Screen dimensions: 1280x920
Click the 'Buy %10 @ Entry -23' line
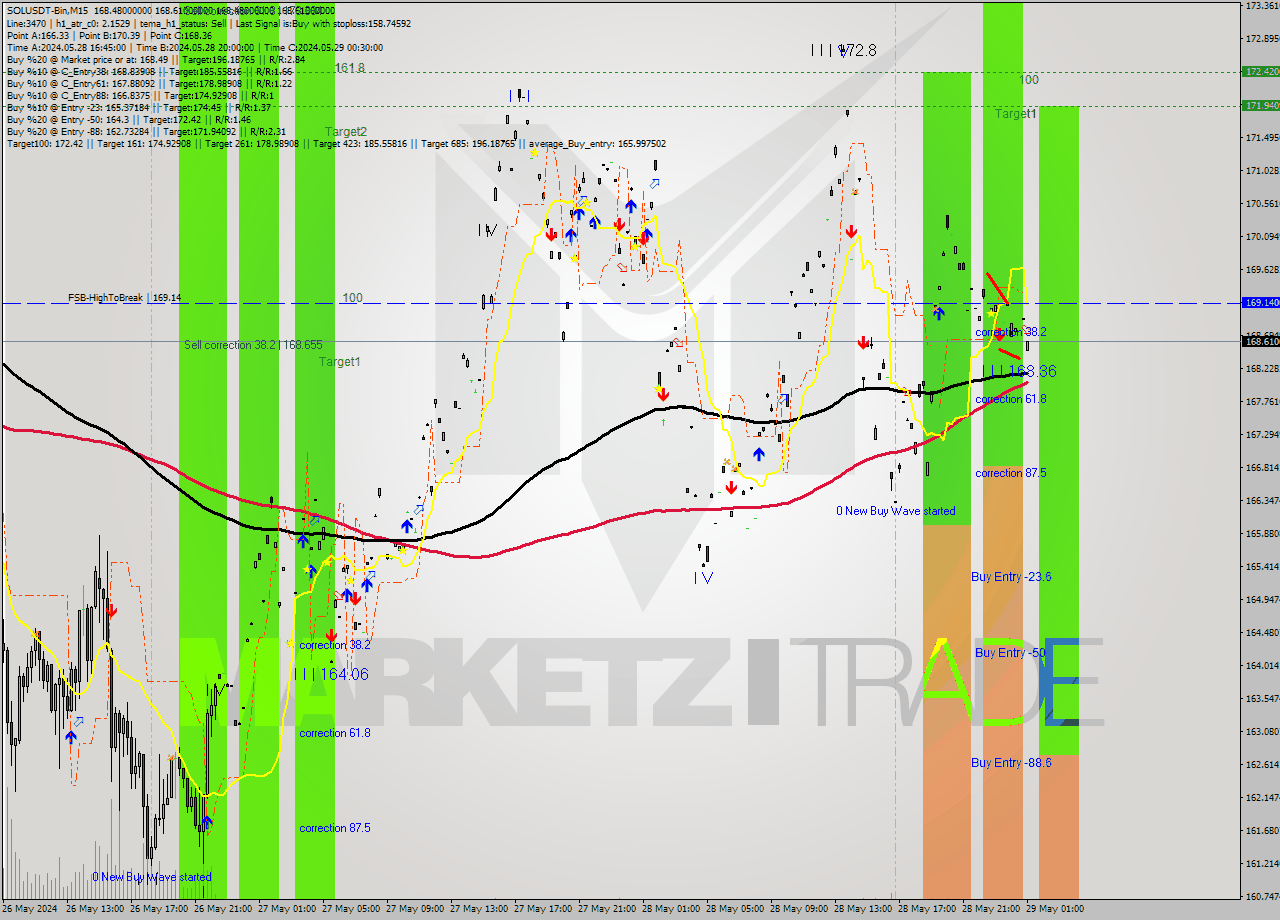pyautogui.click(x=139, y=107)
